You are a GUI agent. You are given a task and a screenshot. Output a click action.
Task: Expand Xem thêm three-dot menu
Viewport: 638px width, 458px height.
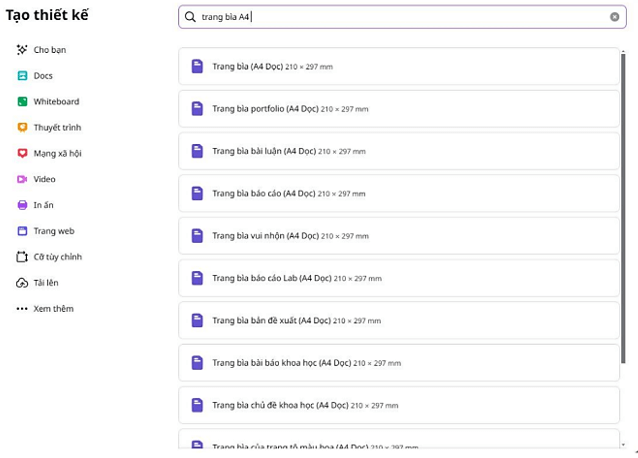[22, 309]
